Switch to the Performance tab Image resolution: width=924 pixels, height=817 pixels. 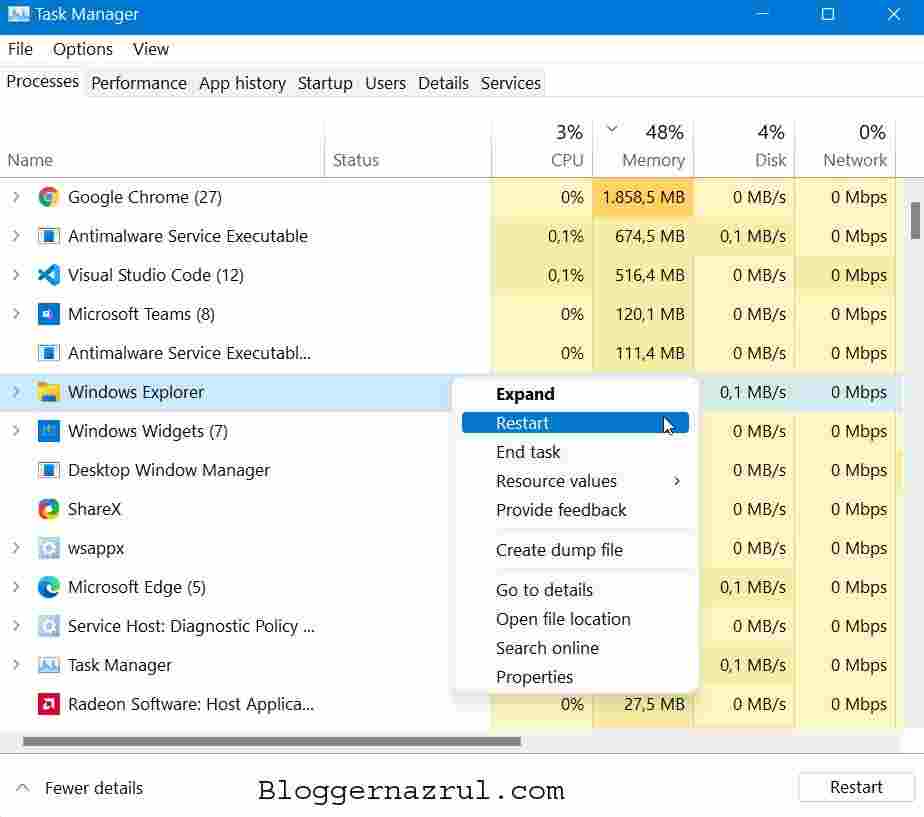[x=139, y=83]
